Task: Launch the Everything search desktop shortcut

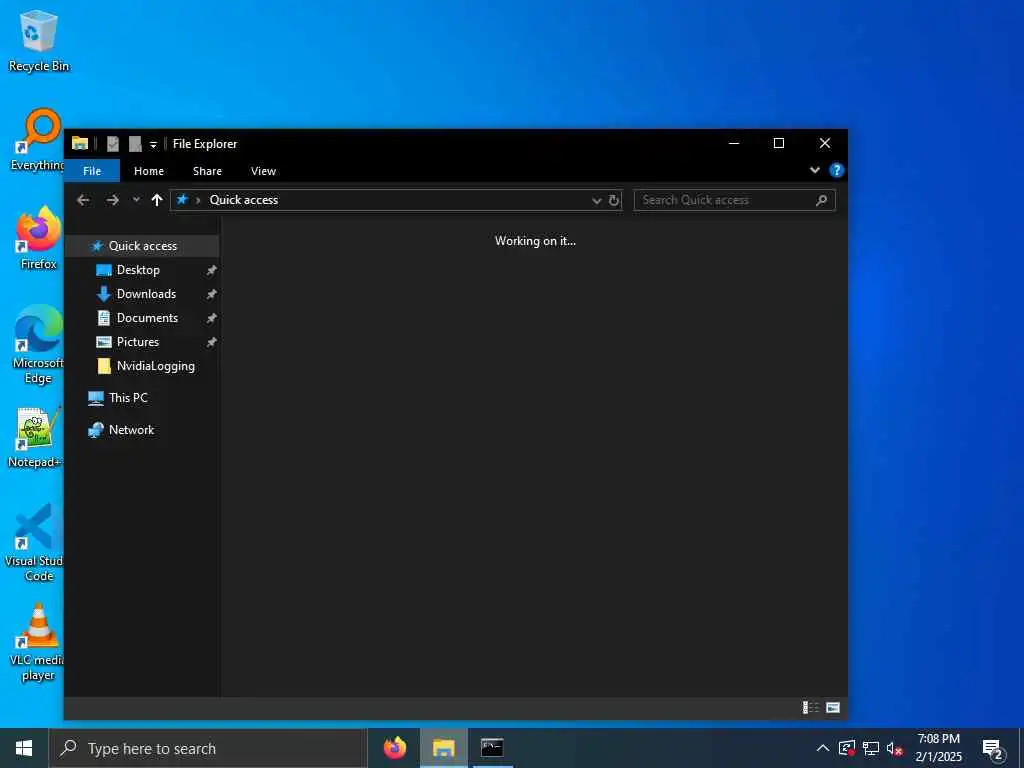Action: [37, 140]
